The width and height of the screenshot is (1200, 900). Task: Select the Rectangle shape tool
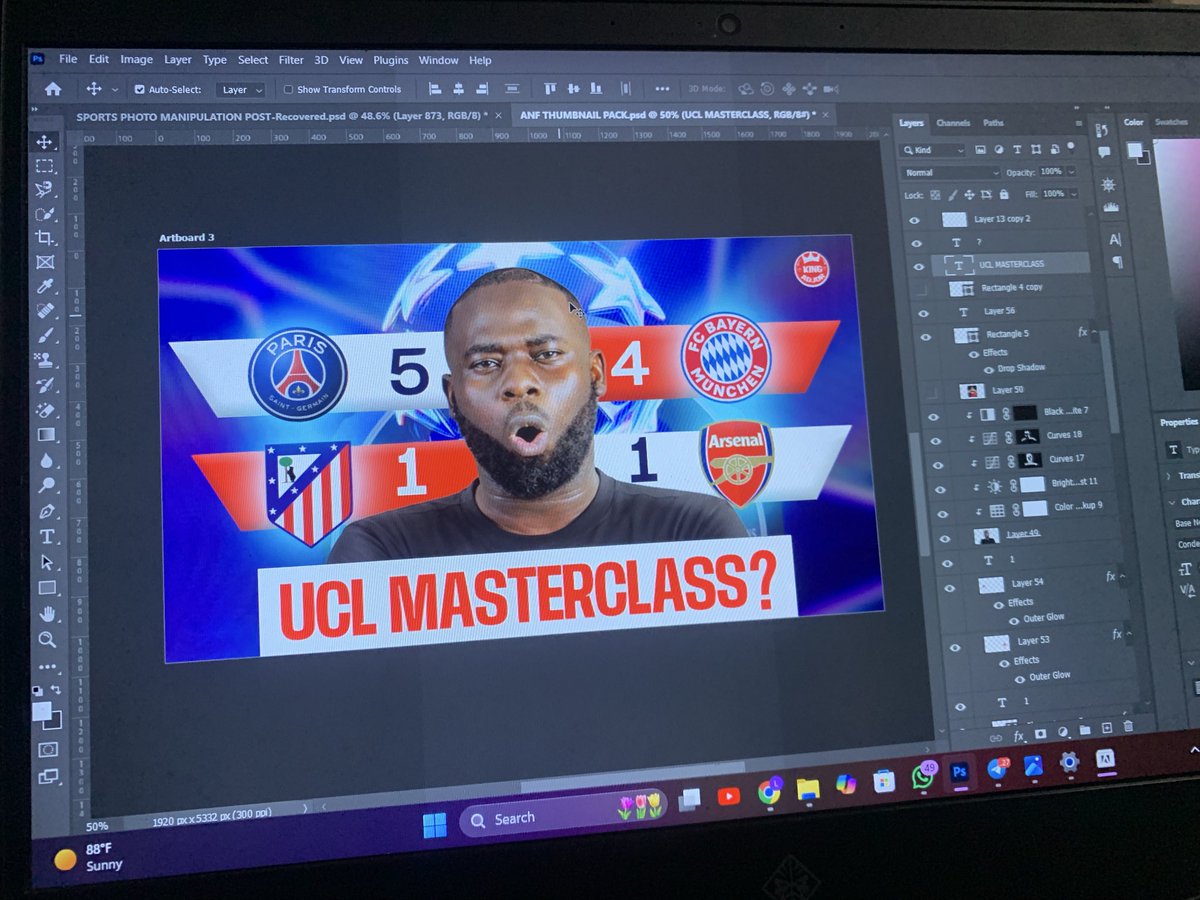[x=46, y=588]
